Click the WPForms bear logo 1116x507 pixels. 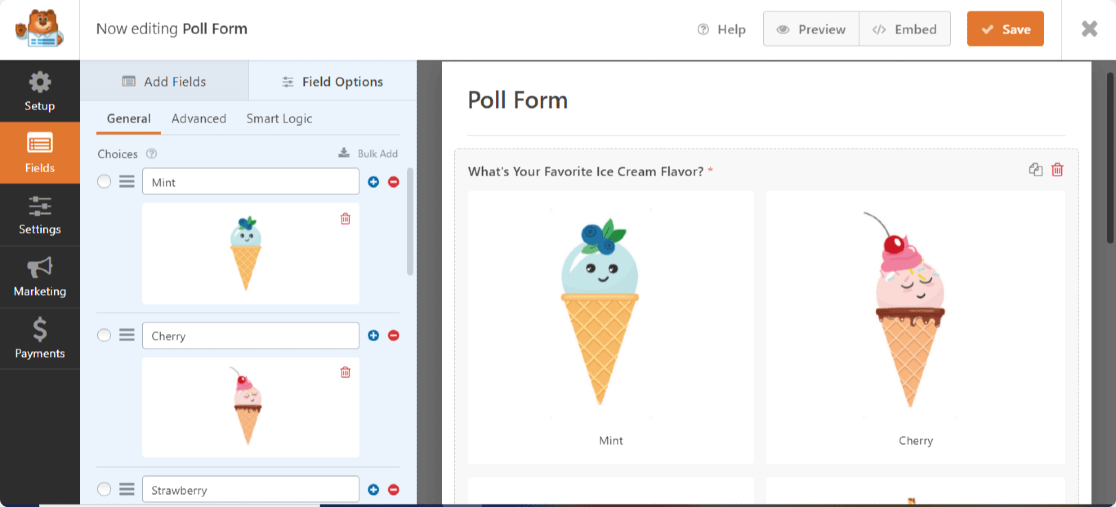39,29
